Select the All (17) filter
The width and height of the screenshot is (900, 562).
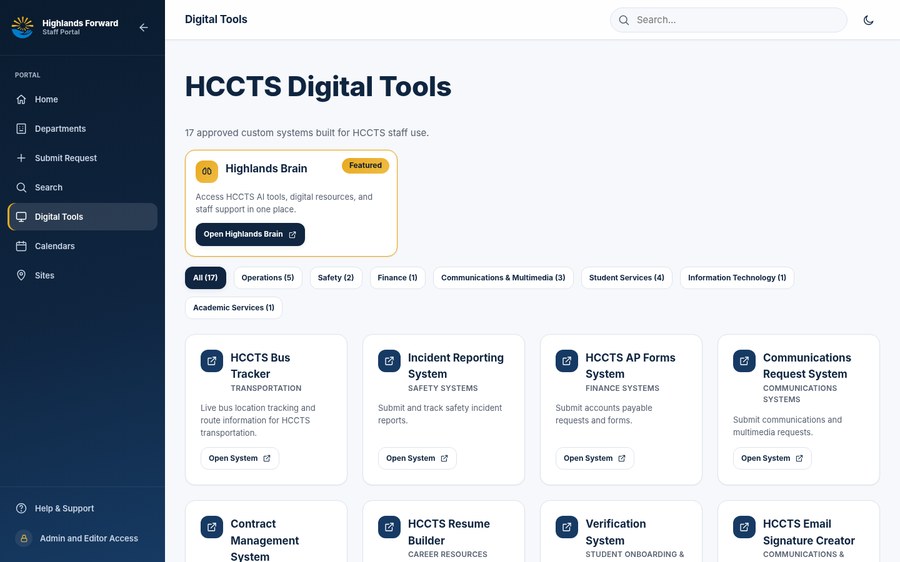coord(205,277)
